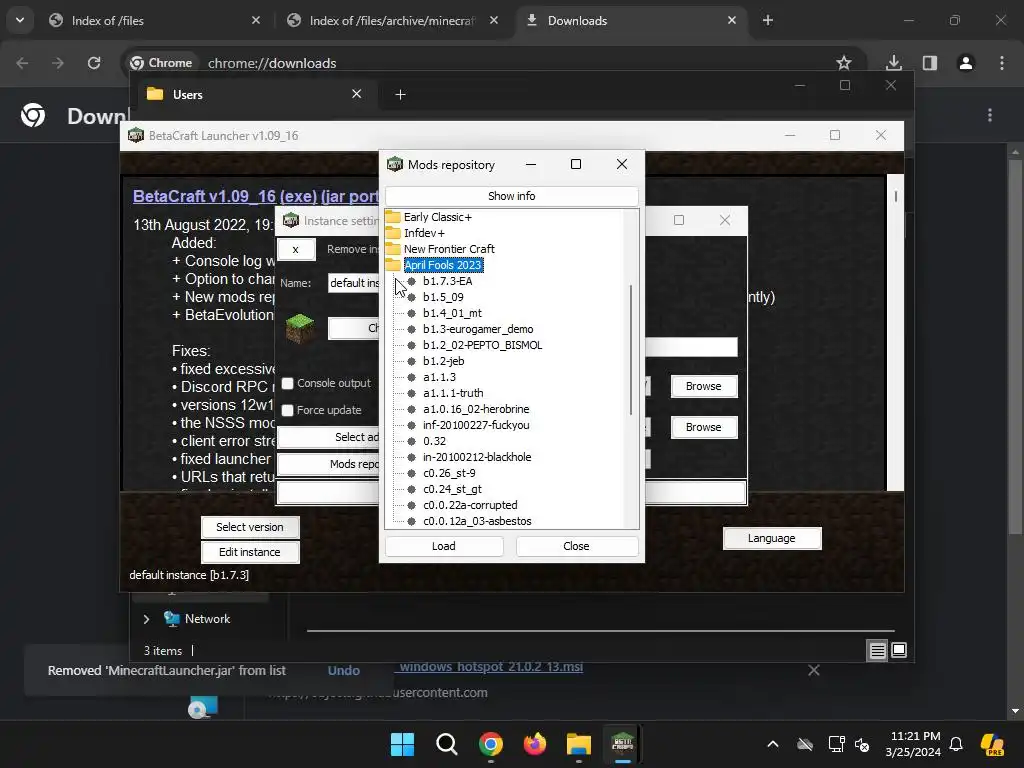The image size is (1024, 768).
Task: Select b1.2_02-PEPTO_BISMOL entry
Action: pyautogui.click(x=483, y=345)
